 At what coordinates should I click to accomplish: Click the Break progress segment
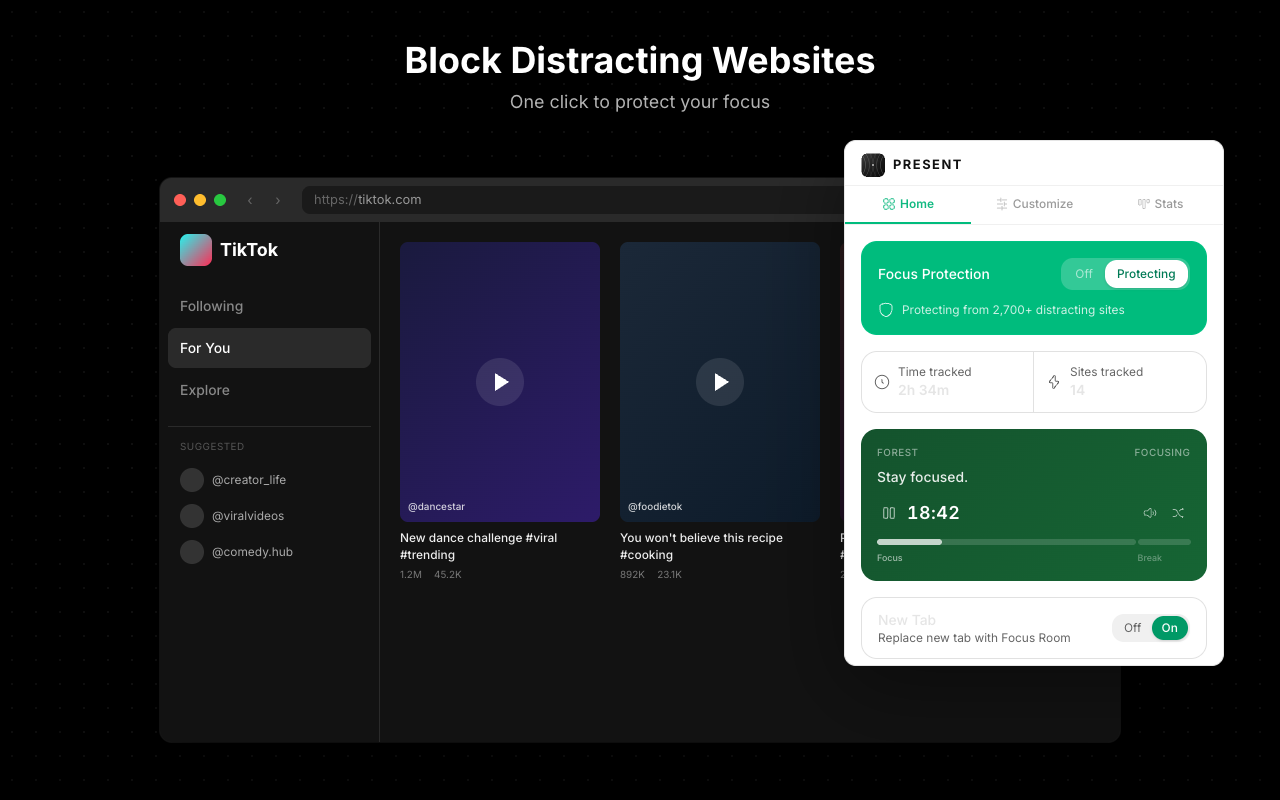click(1164, 542)
